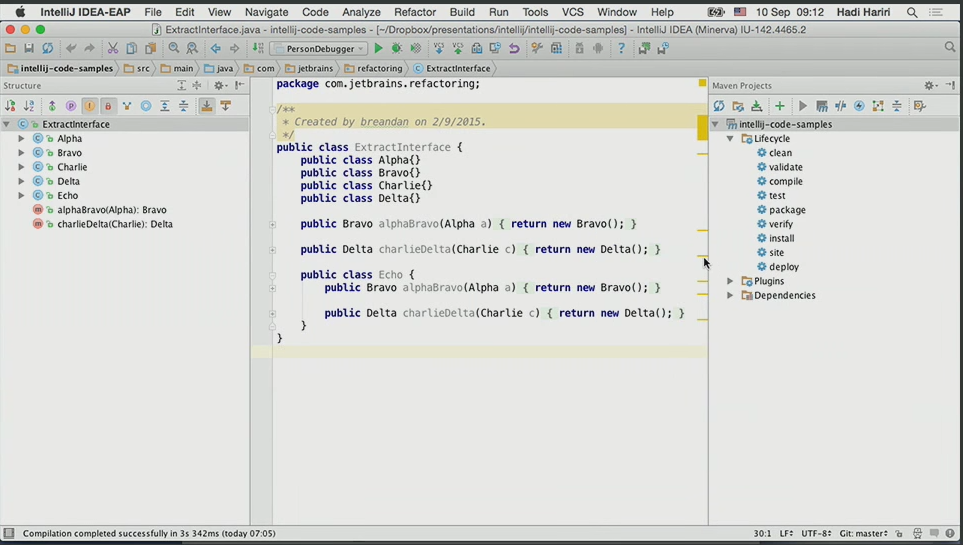This screenshot has height=545, width=963.
Task: Toggle Show non-public members filter
Action: [x=108, y=106]
